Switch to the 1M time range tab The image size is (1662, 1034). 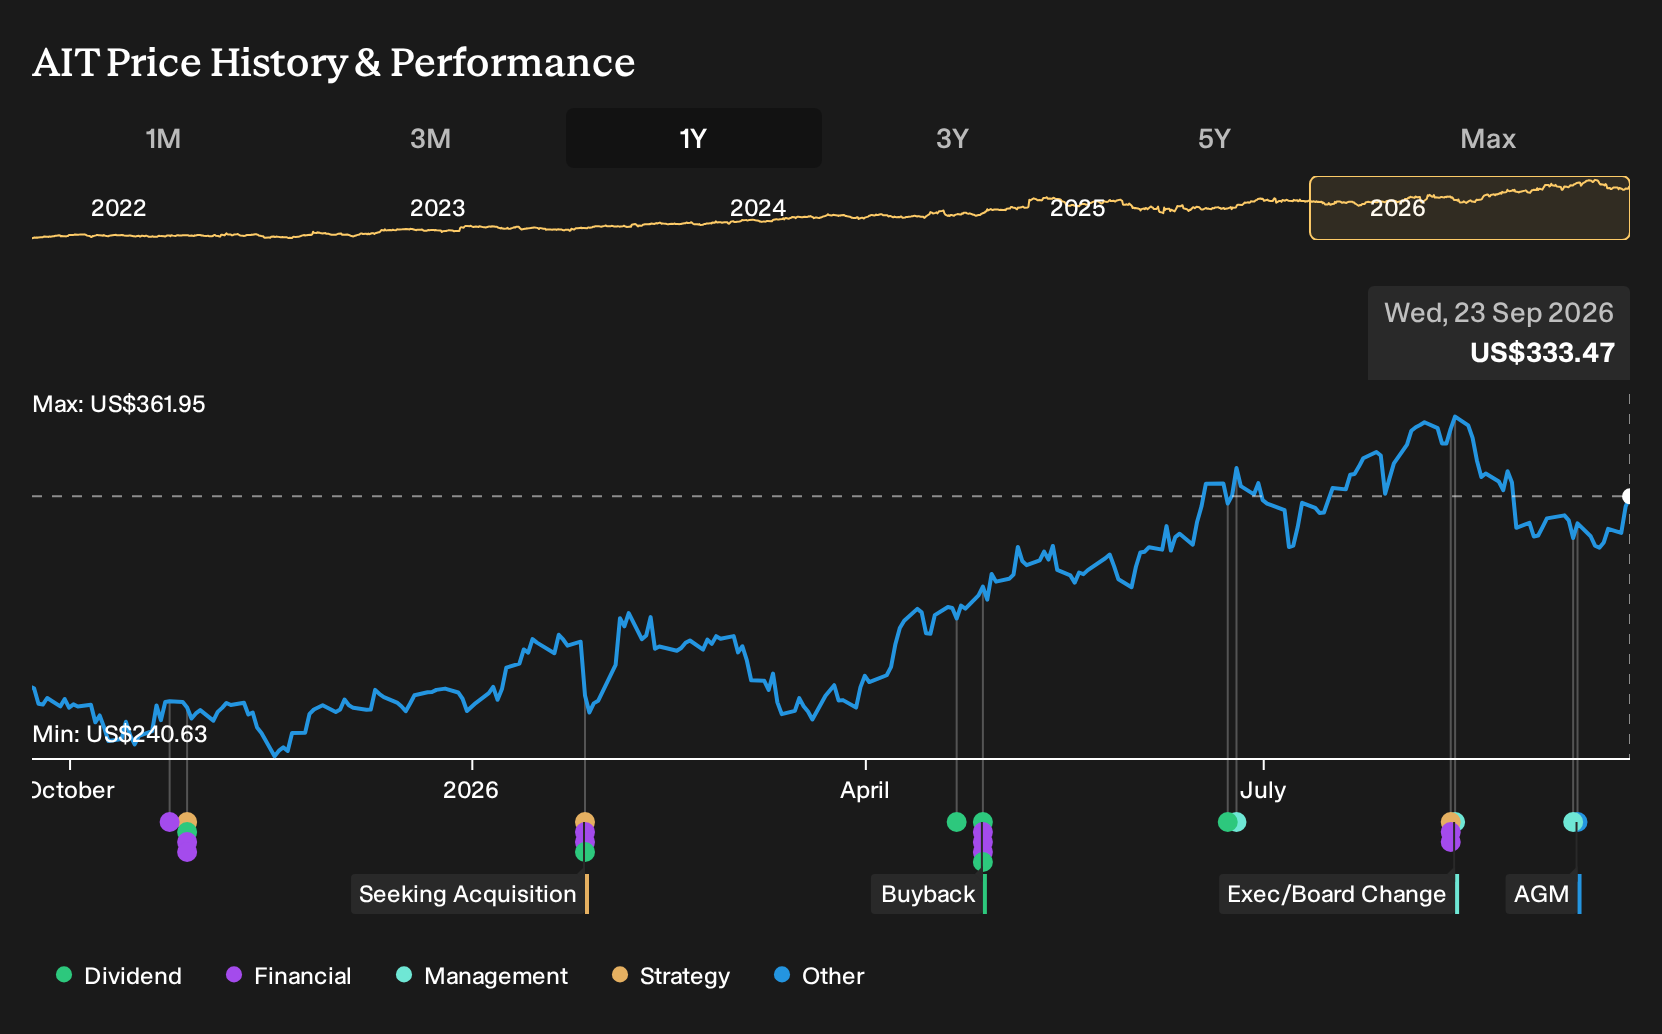(163, 138)
